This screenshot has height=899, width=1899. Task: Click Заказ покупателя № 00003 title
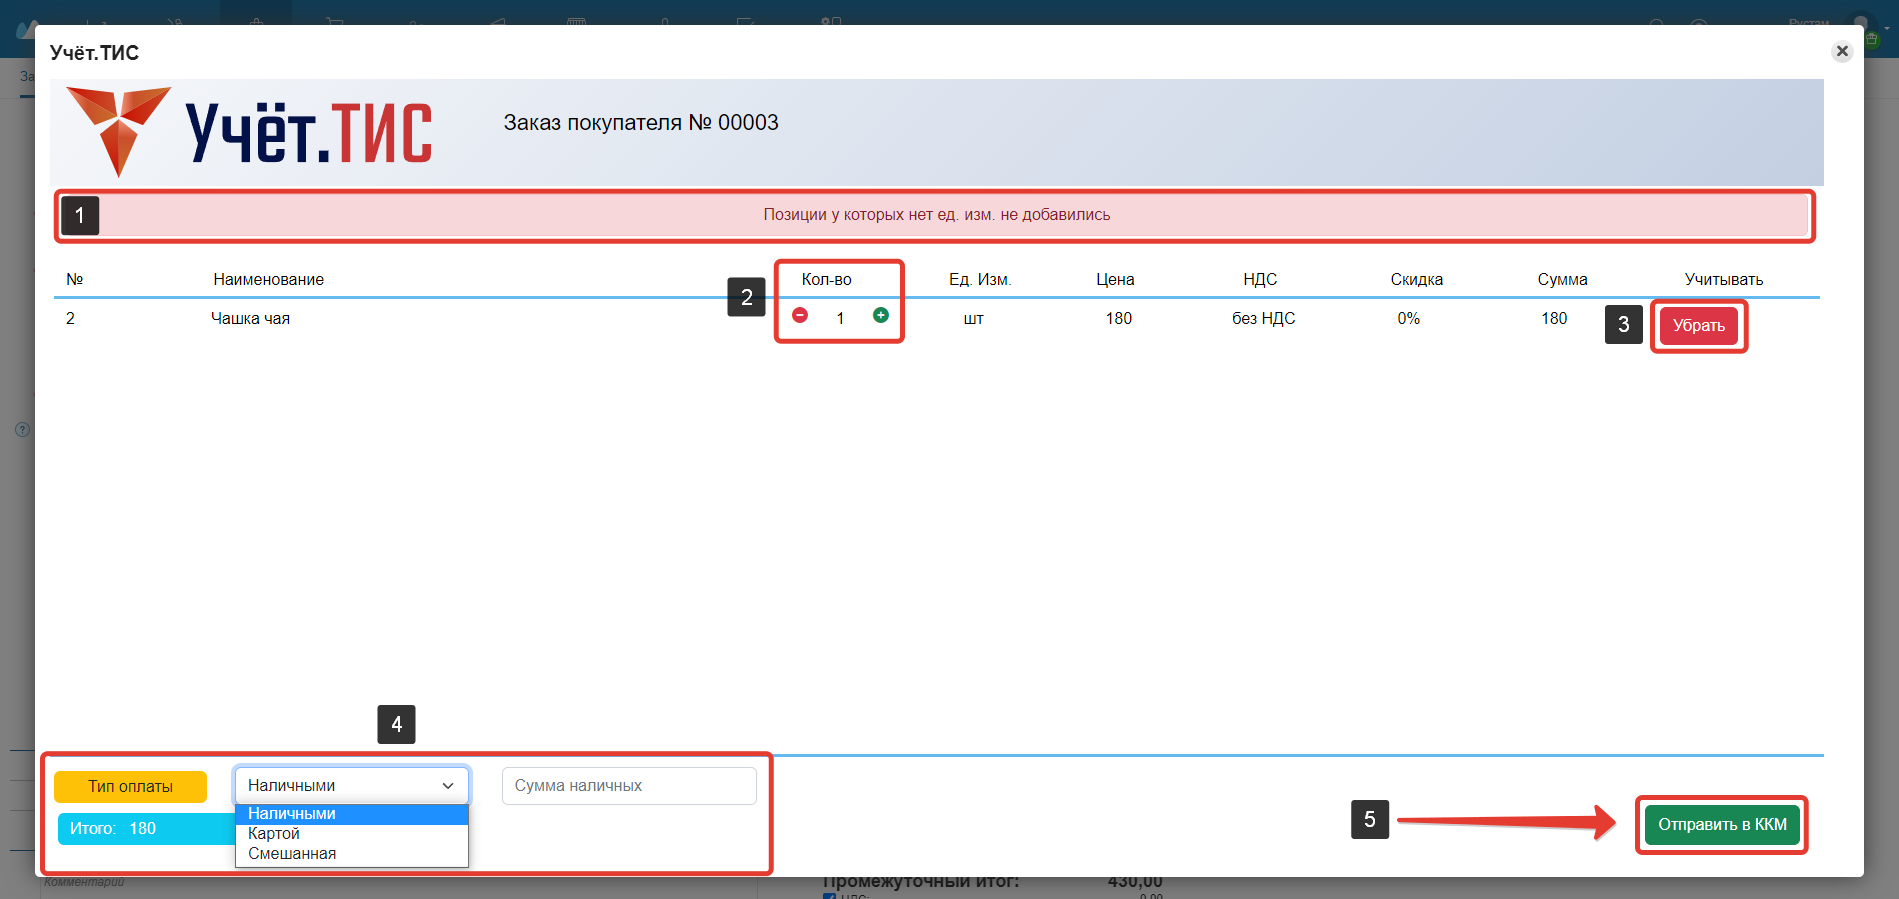641,123
